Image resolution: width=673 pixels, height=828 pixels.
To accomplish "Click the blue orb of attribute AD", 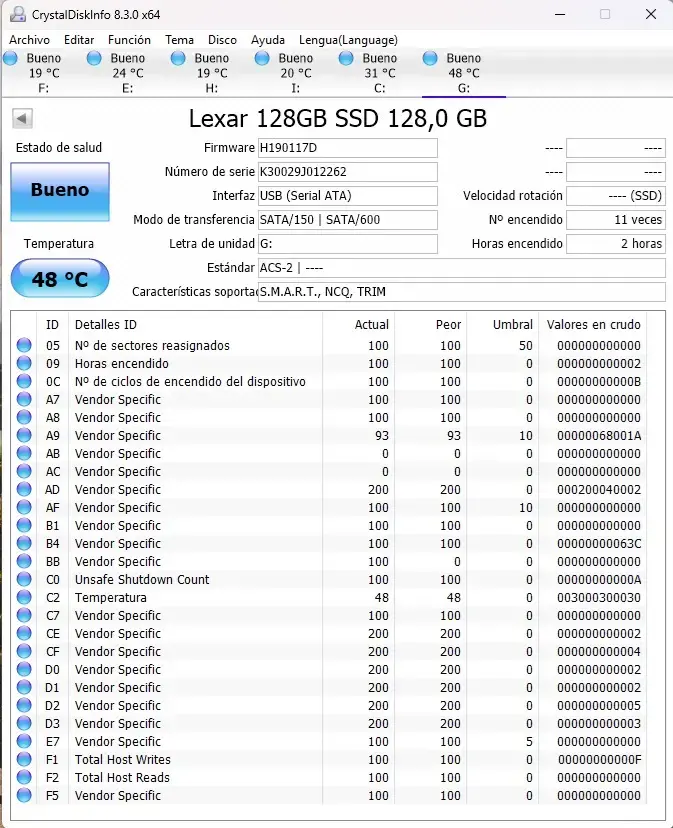I will click(24, 489).
